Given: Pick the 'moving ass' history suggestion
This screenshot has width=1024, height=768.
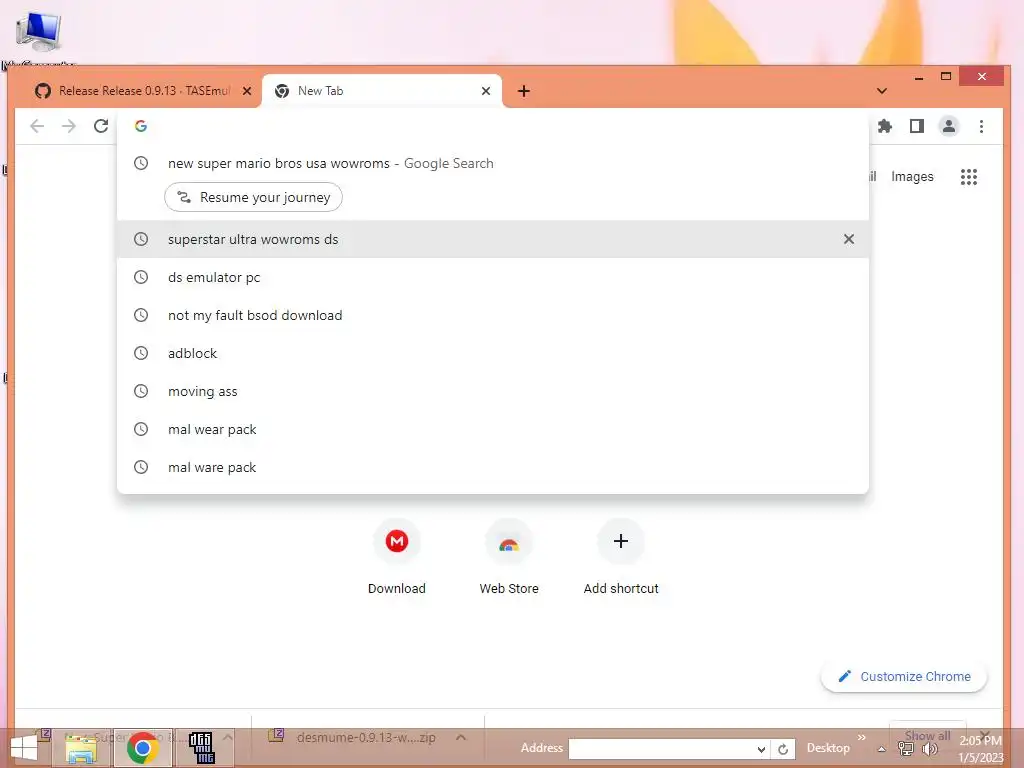Looking at the screenshot, I should [493, 391].
